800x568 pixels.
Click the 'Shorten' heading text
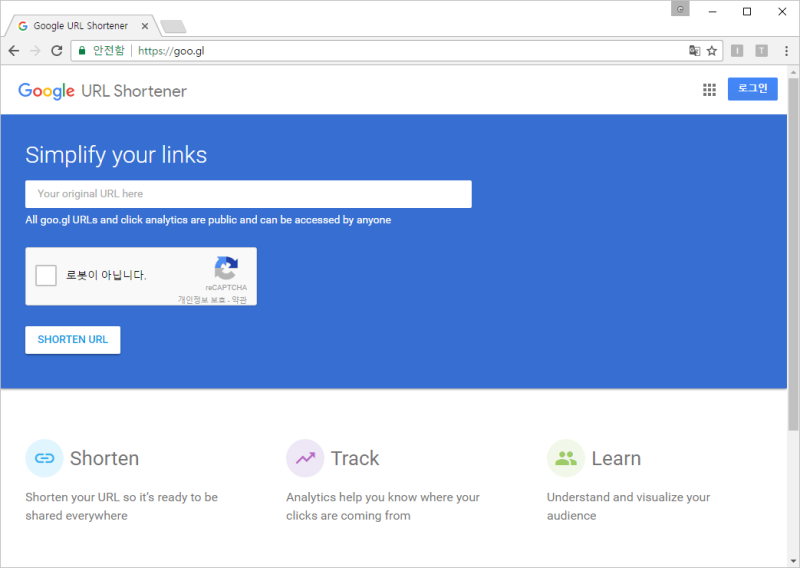pyautogui.click(x=105, y=458)
